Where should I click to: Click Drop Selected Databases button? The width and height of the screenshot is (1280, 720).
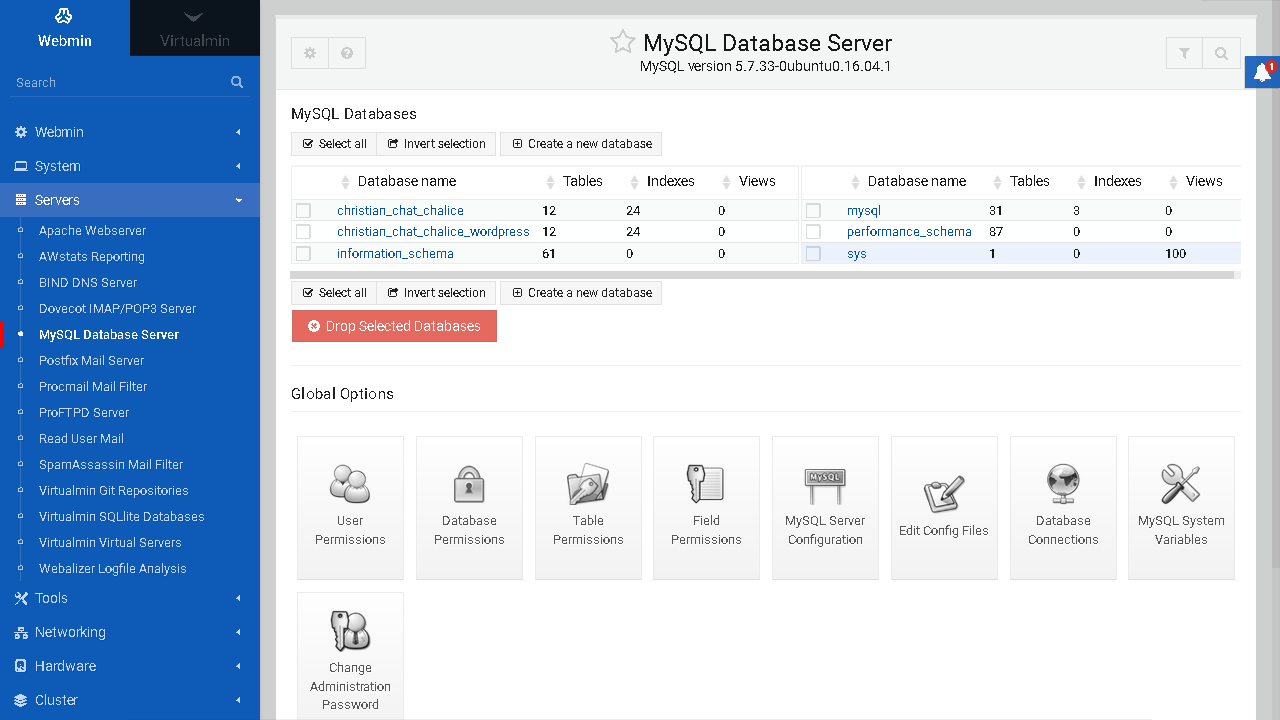tap(394, 326)
